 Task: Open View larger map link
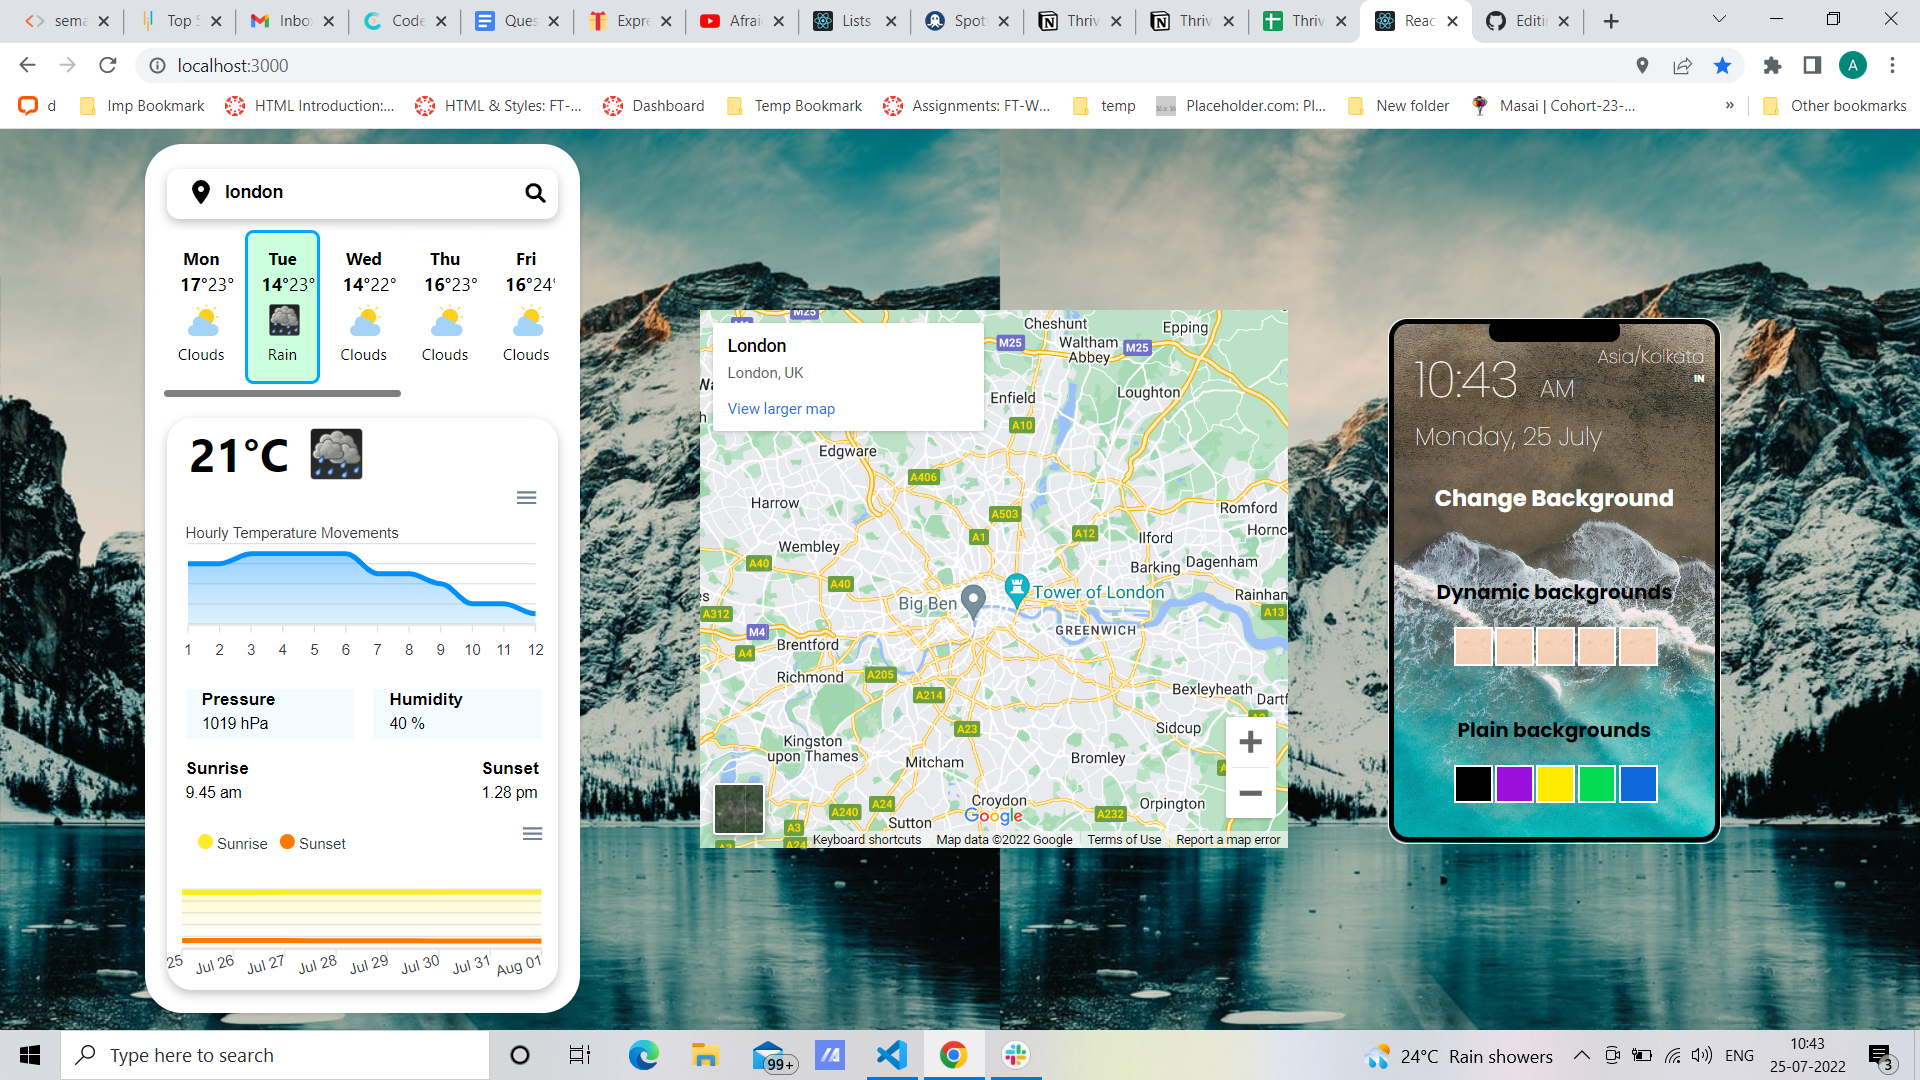pyautogui.click(x=781, y=409)
